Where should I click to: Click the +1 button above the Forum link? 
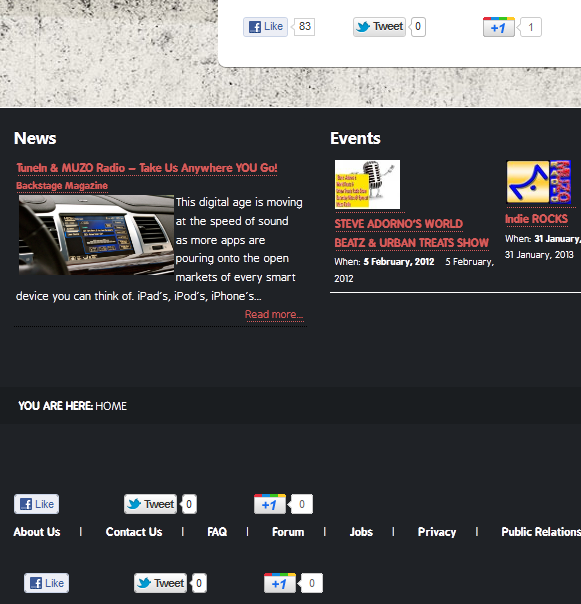(270, 504)
